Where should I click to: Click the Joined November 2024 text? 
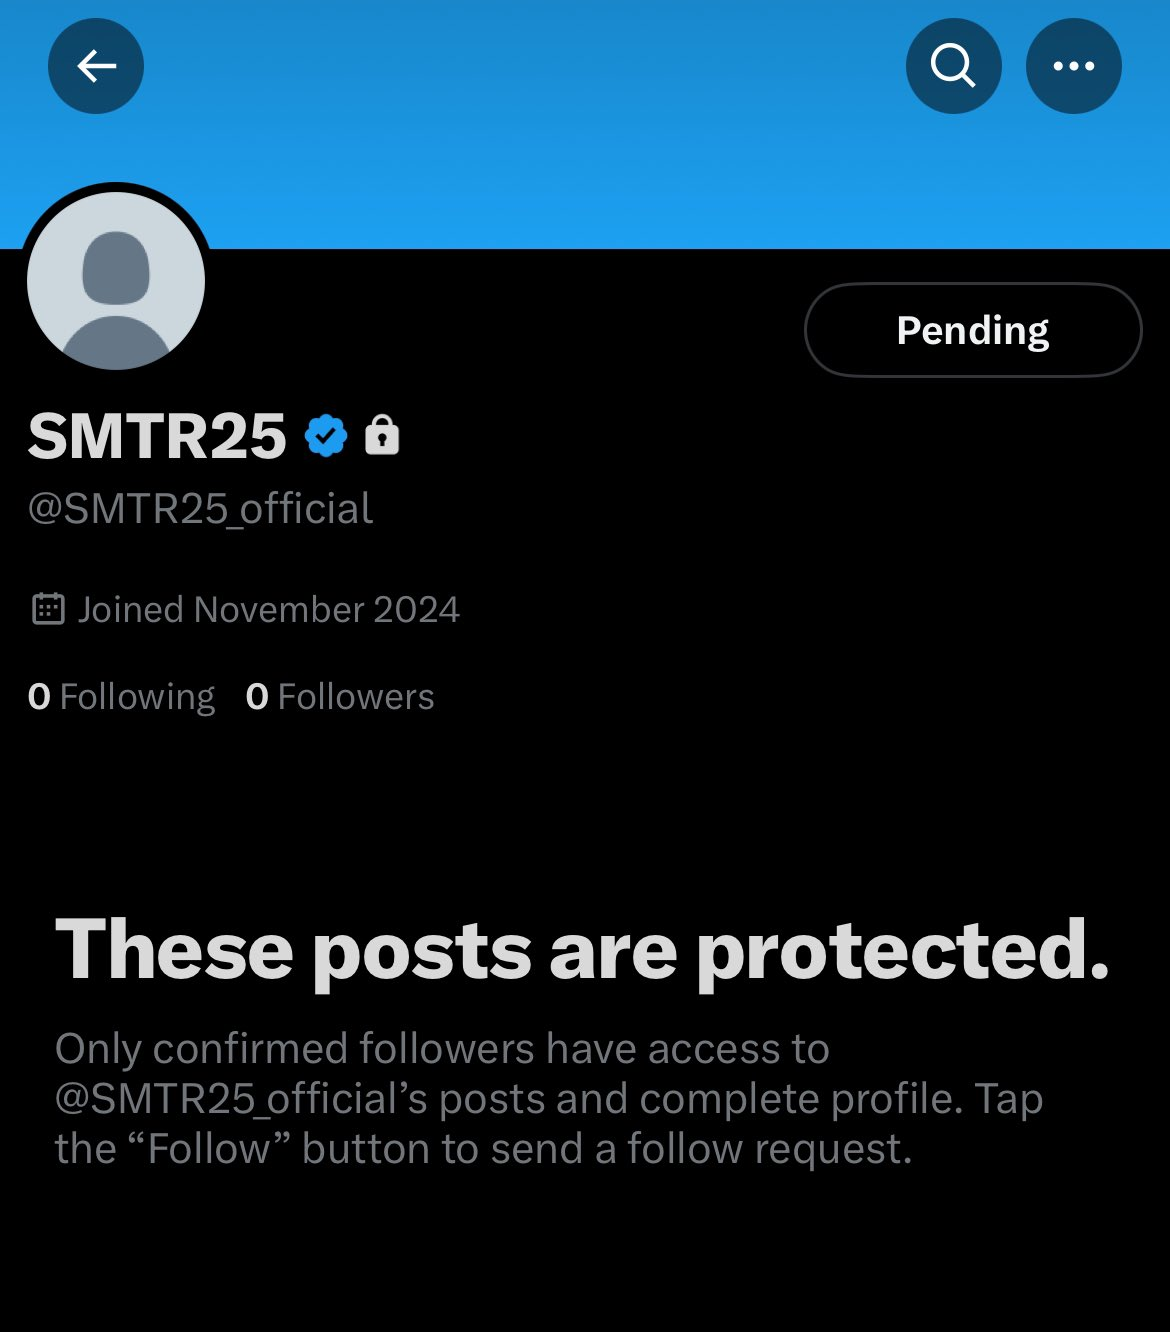click(x=269, y=610)
